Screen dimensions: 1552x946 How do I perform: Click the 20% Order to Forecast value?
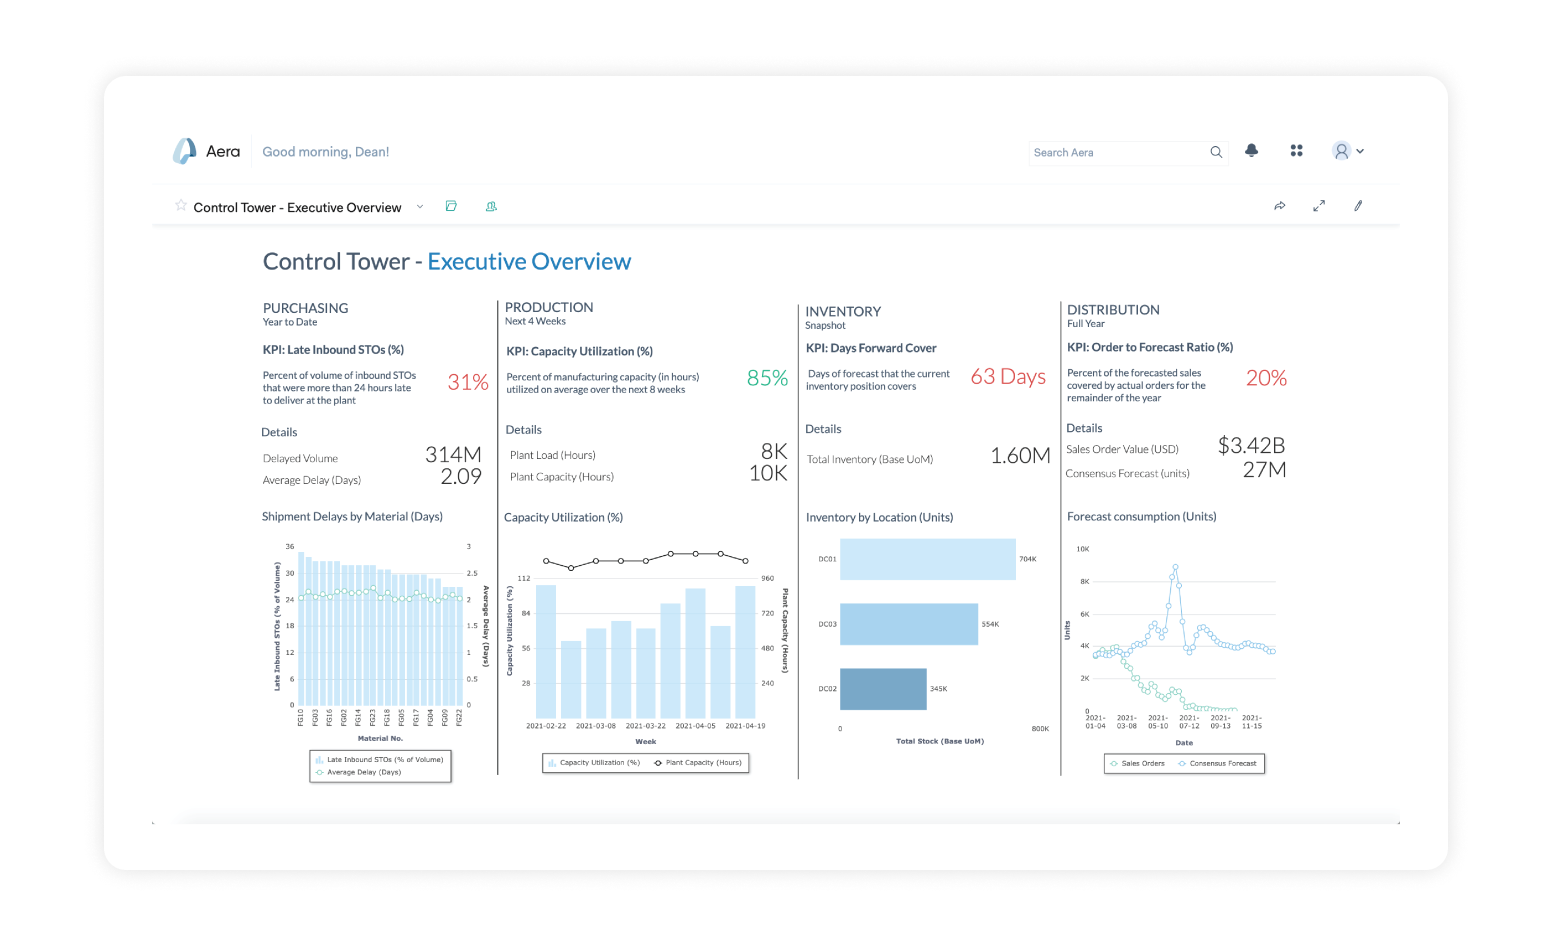(x=1266, y=378)
